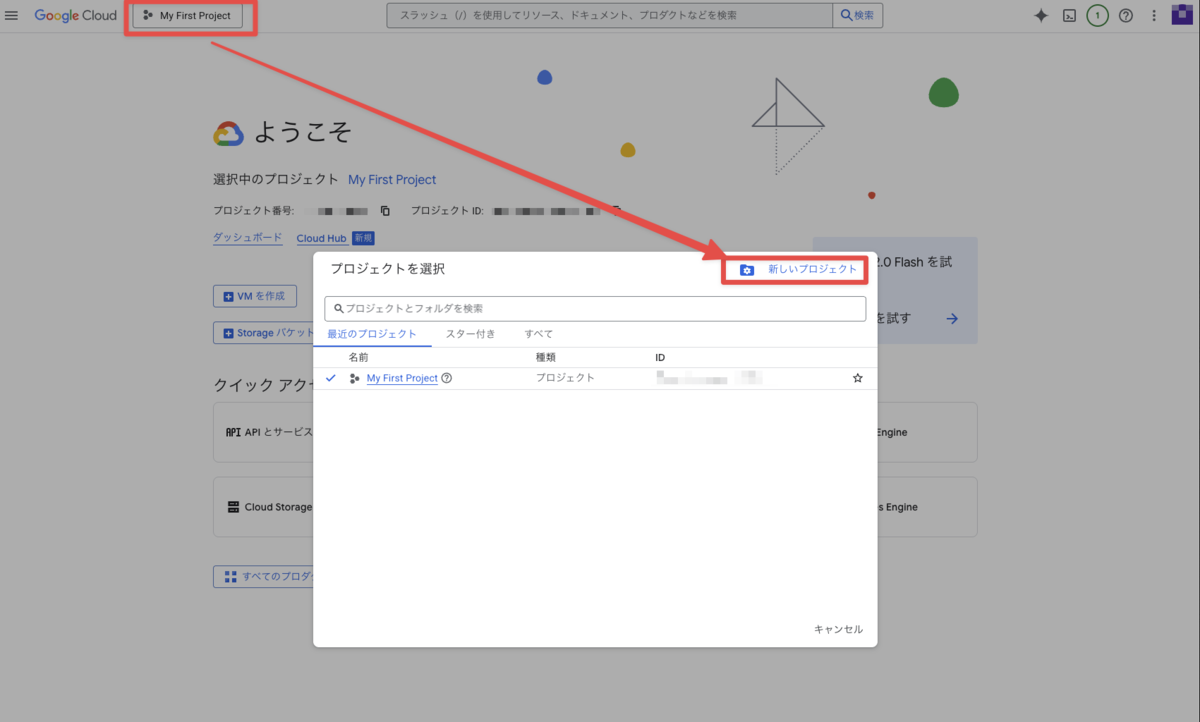The height and width of the screenshot is (722, 1200).
Task: Open My First Project link in list
Action: [x=402, y=378]
